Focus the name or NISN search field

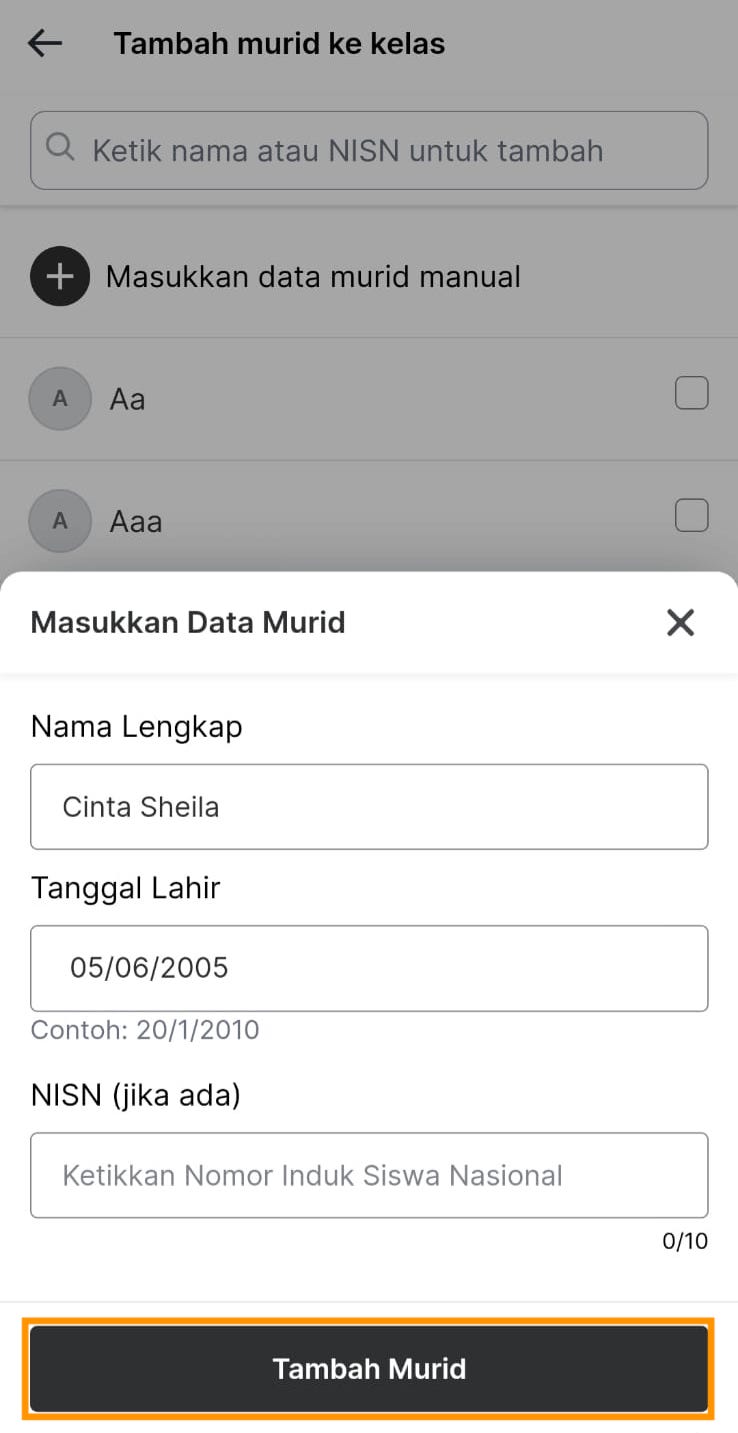pyautogui.click(x=380, y=151)
